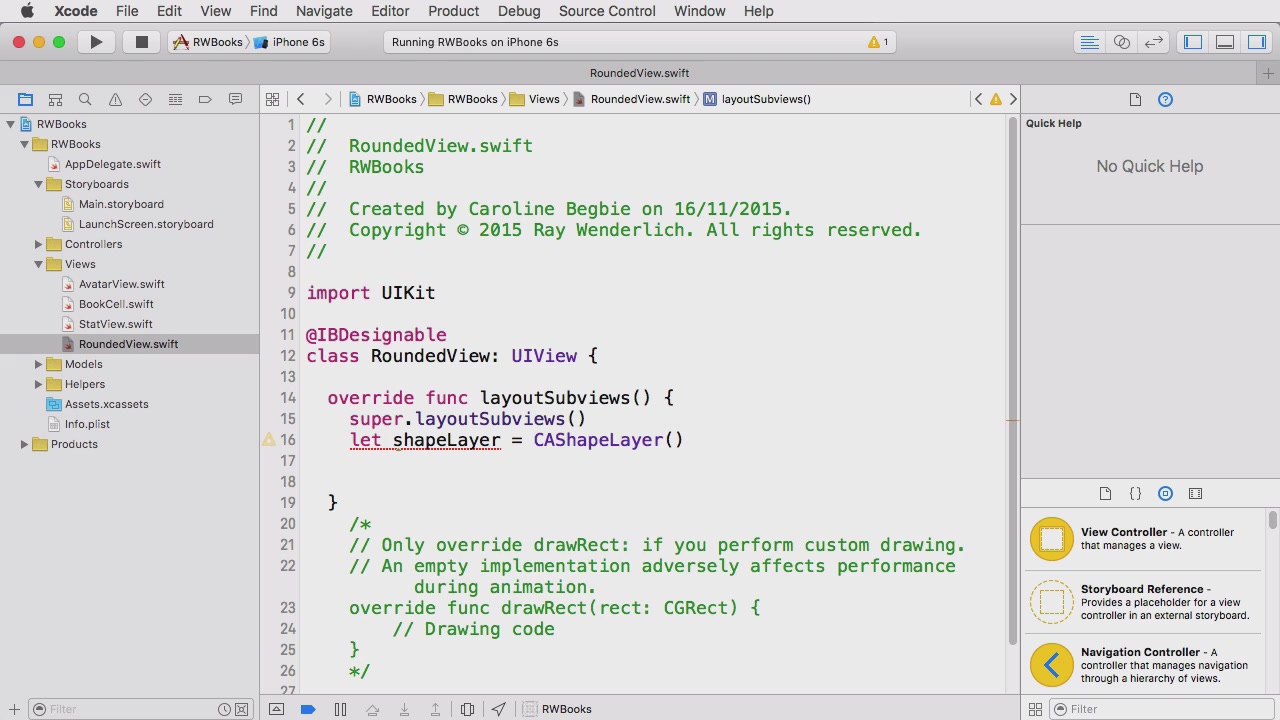The height and width of the screenshot is (720, 1280).
Task: Open the Symbol navigator
Action: 55,99
